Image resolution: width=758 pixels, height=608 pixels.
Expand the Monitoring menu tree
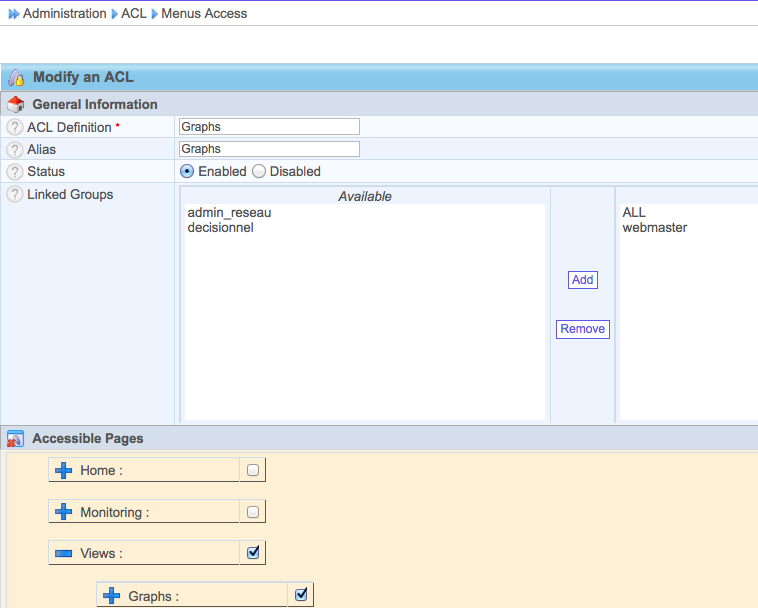click(x=63, y=512)
